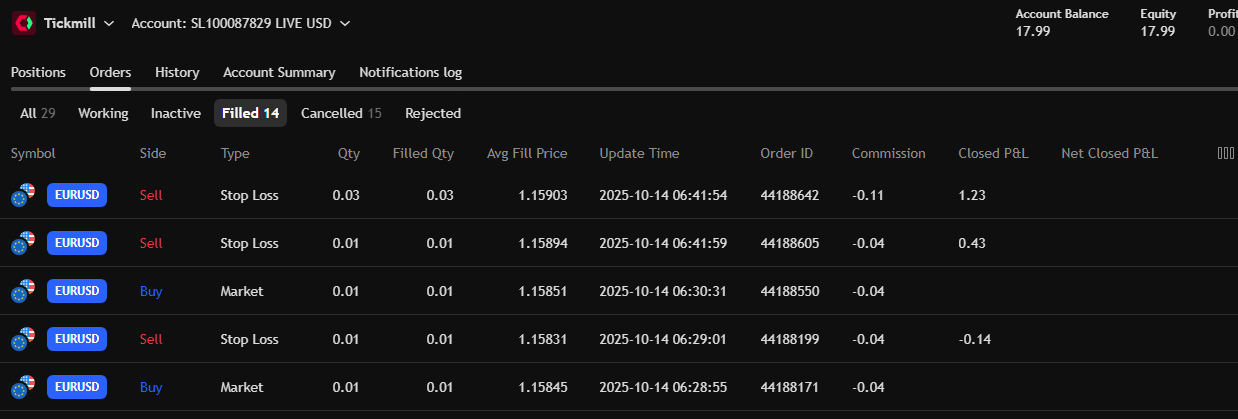Open the History tab

[x=177, y=72]
